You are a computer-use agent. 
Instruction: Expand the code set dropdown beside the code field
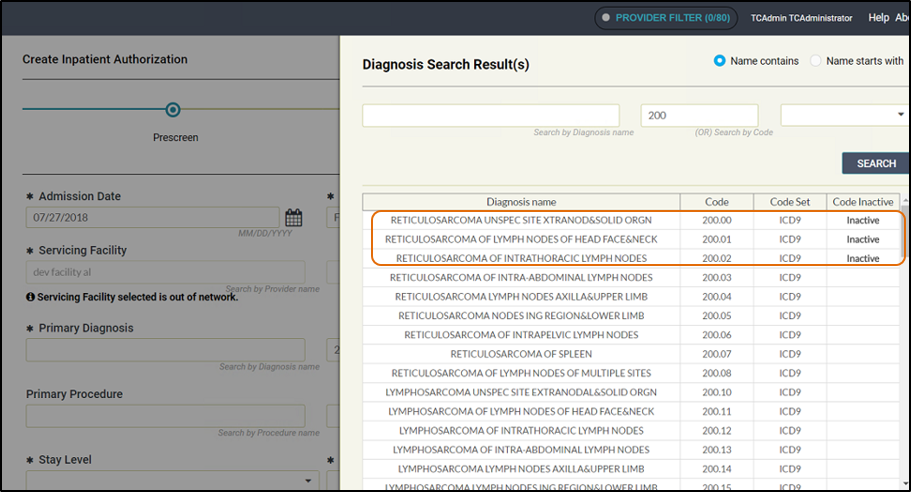(843, 115)
